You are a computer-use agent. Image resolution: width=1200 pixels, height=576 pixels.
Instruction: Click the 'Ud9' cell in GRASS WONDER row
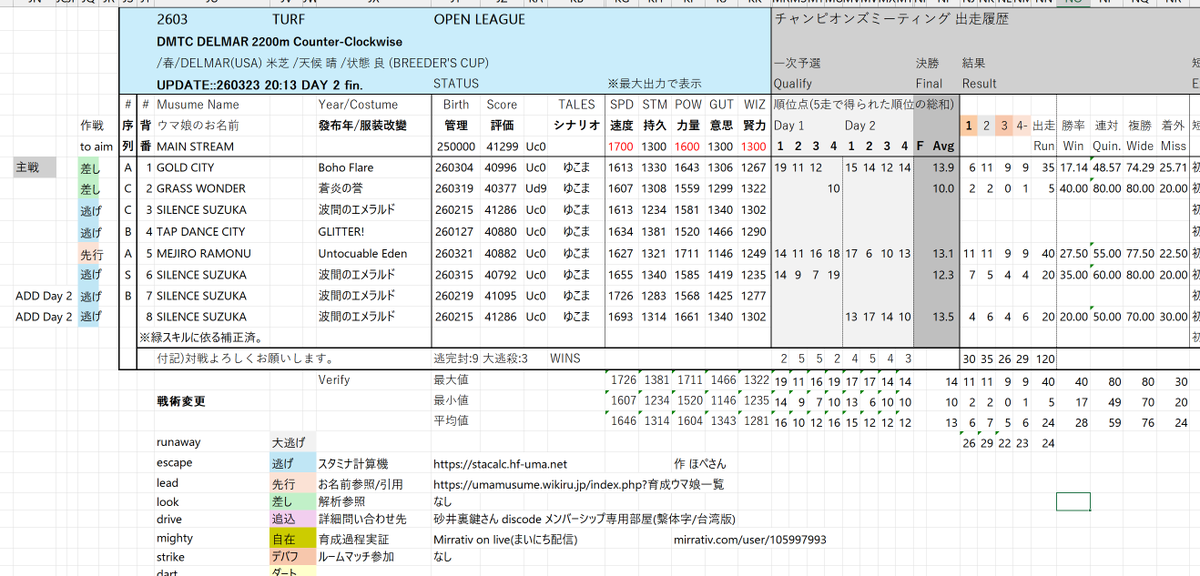pyautogui.click(x=536, y=189)
